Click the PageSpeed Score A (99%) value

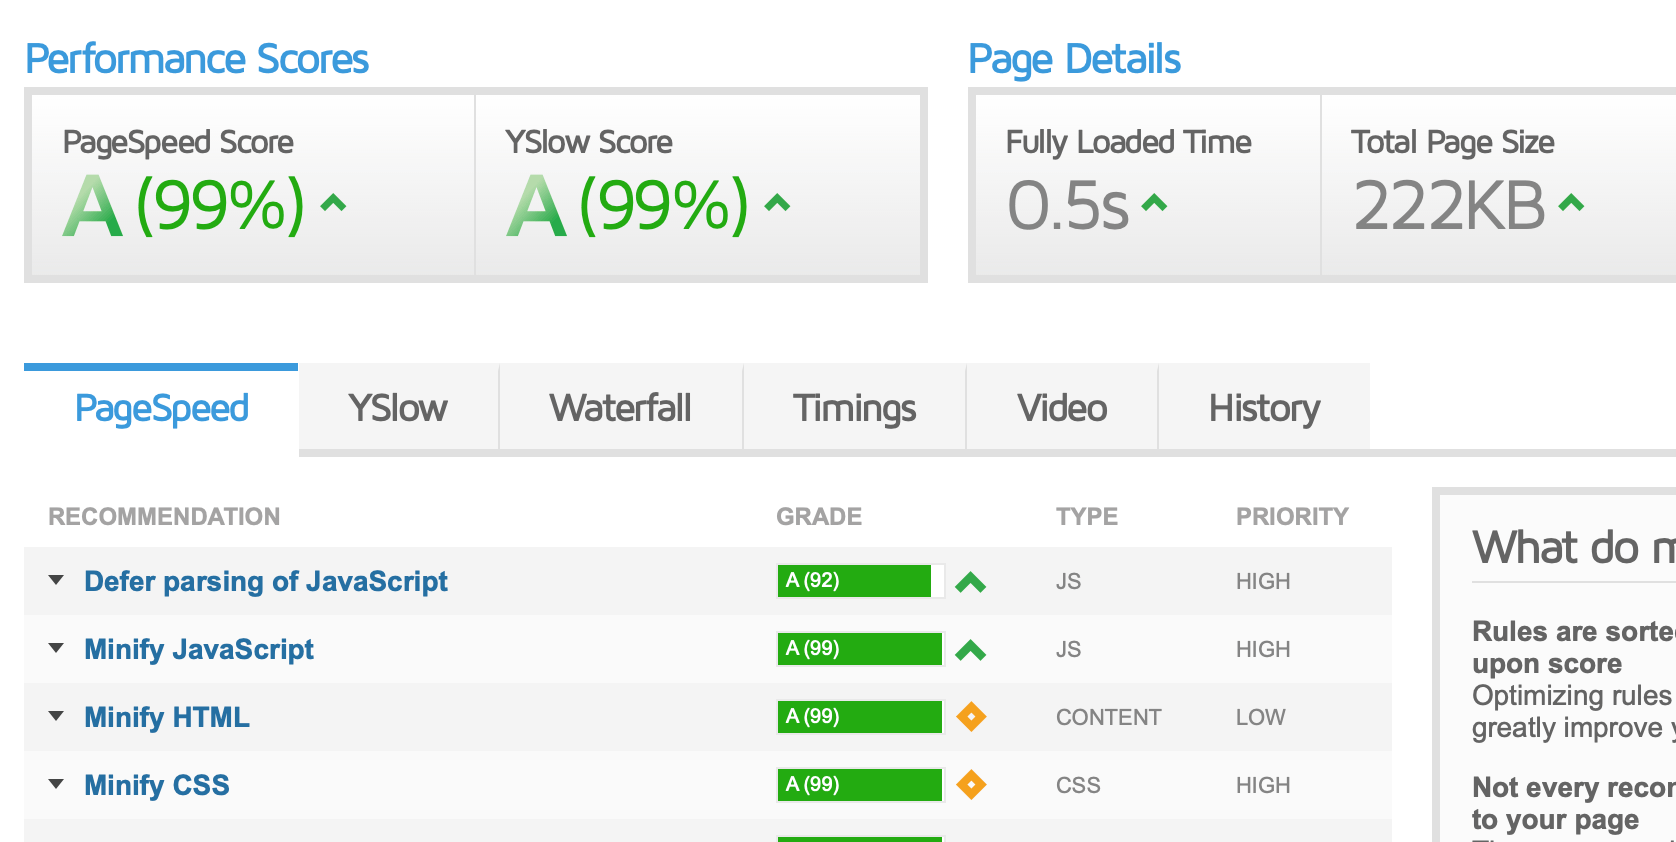click(x=184, y=205)
